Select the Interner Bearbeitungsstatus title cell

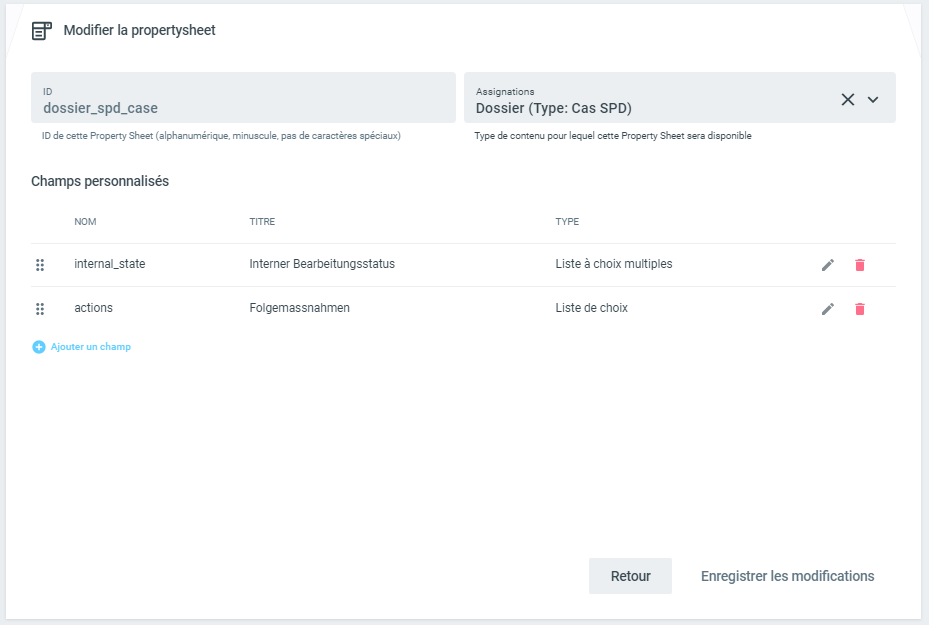pos(322,264)
